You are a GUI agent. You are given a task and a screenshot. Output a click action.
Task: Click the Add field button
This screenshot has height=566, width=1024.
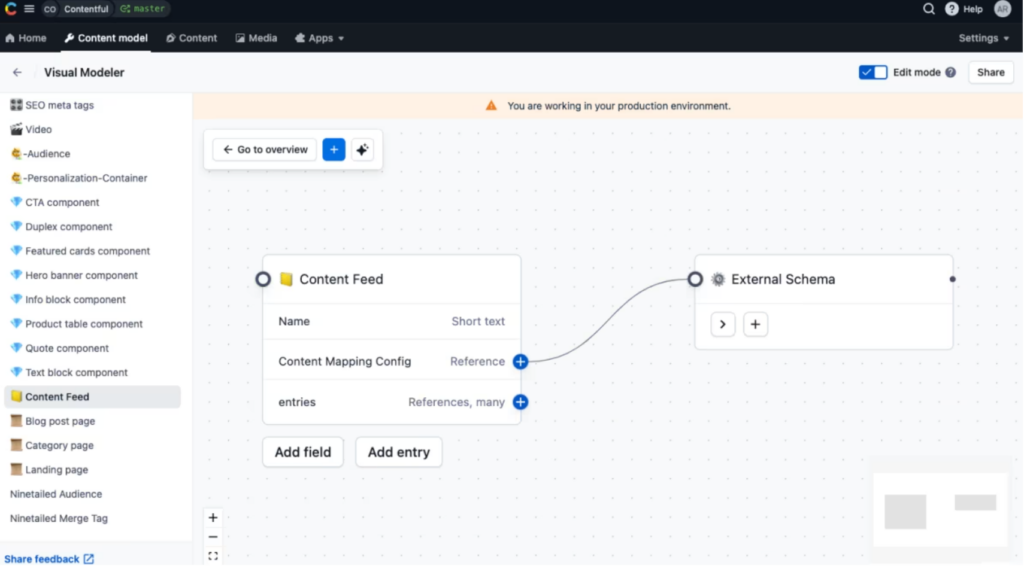(303, 452)
